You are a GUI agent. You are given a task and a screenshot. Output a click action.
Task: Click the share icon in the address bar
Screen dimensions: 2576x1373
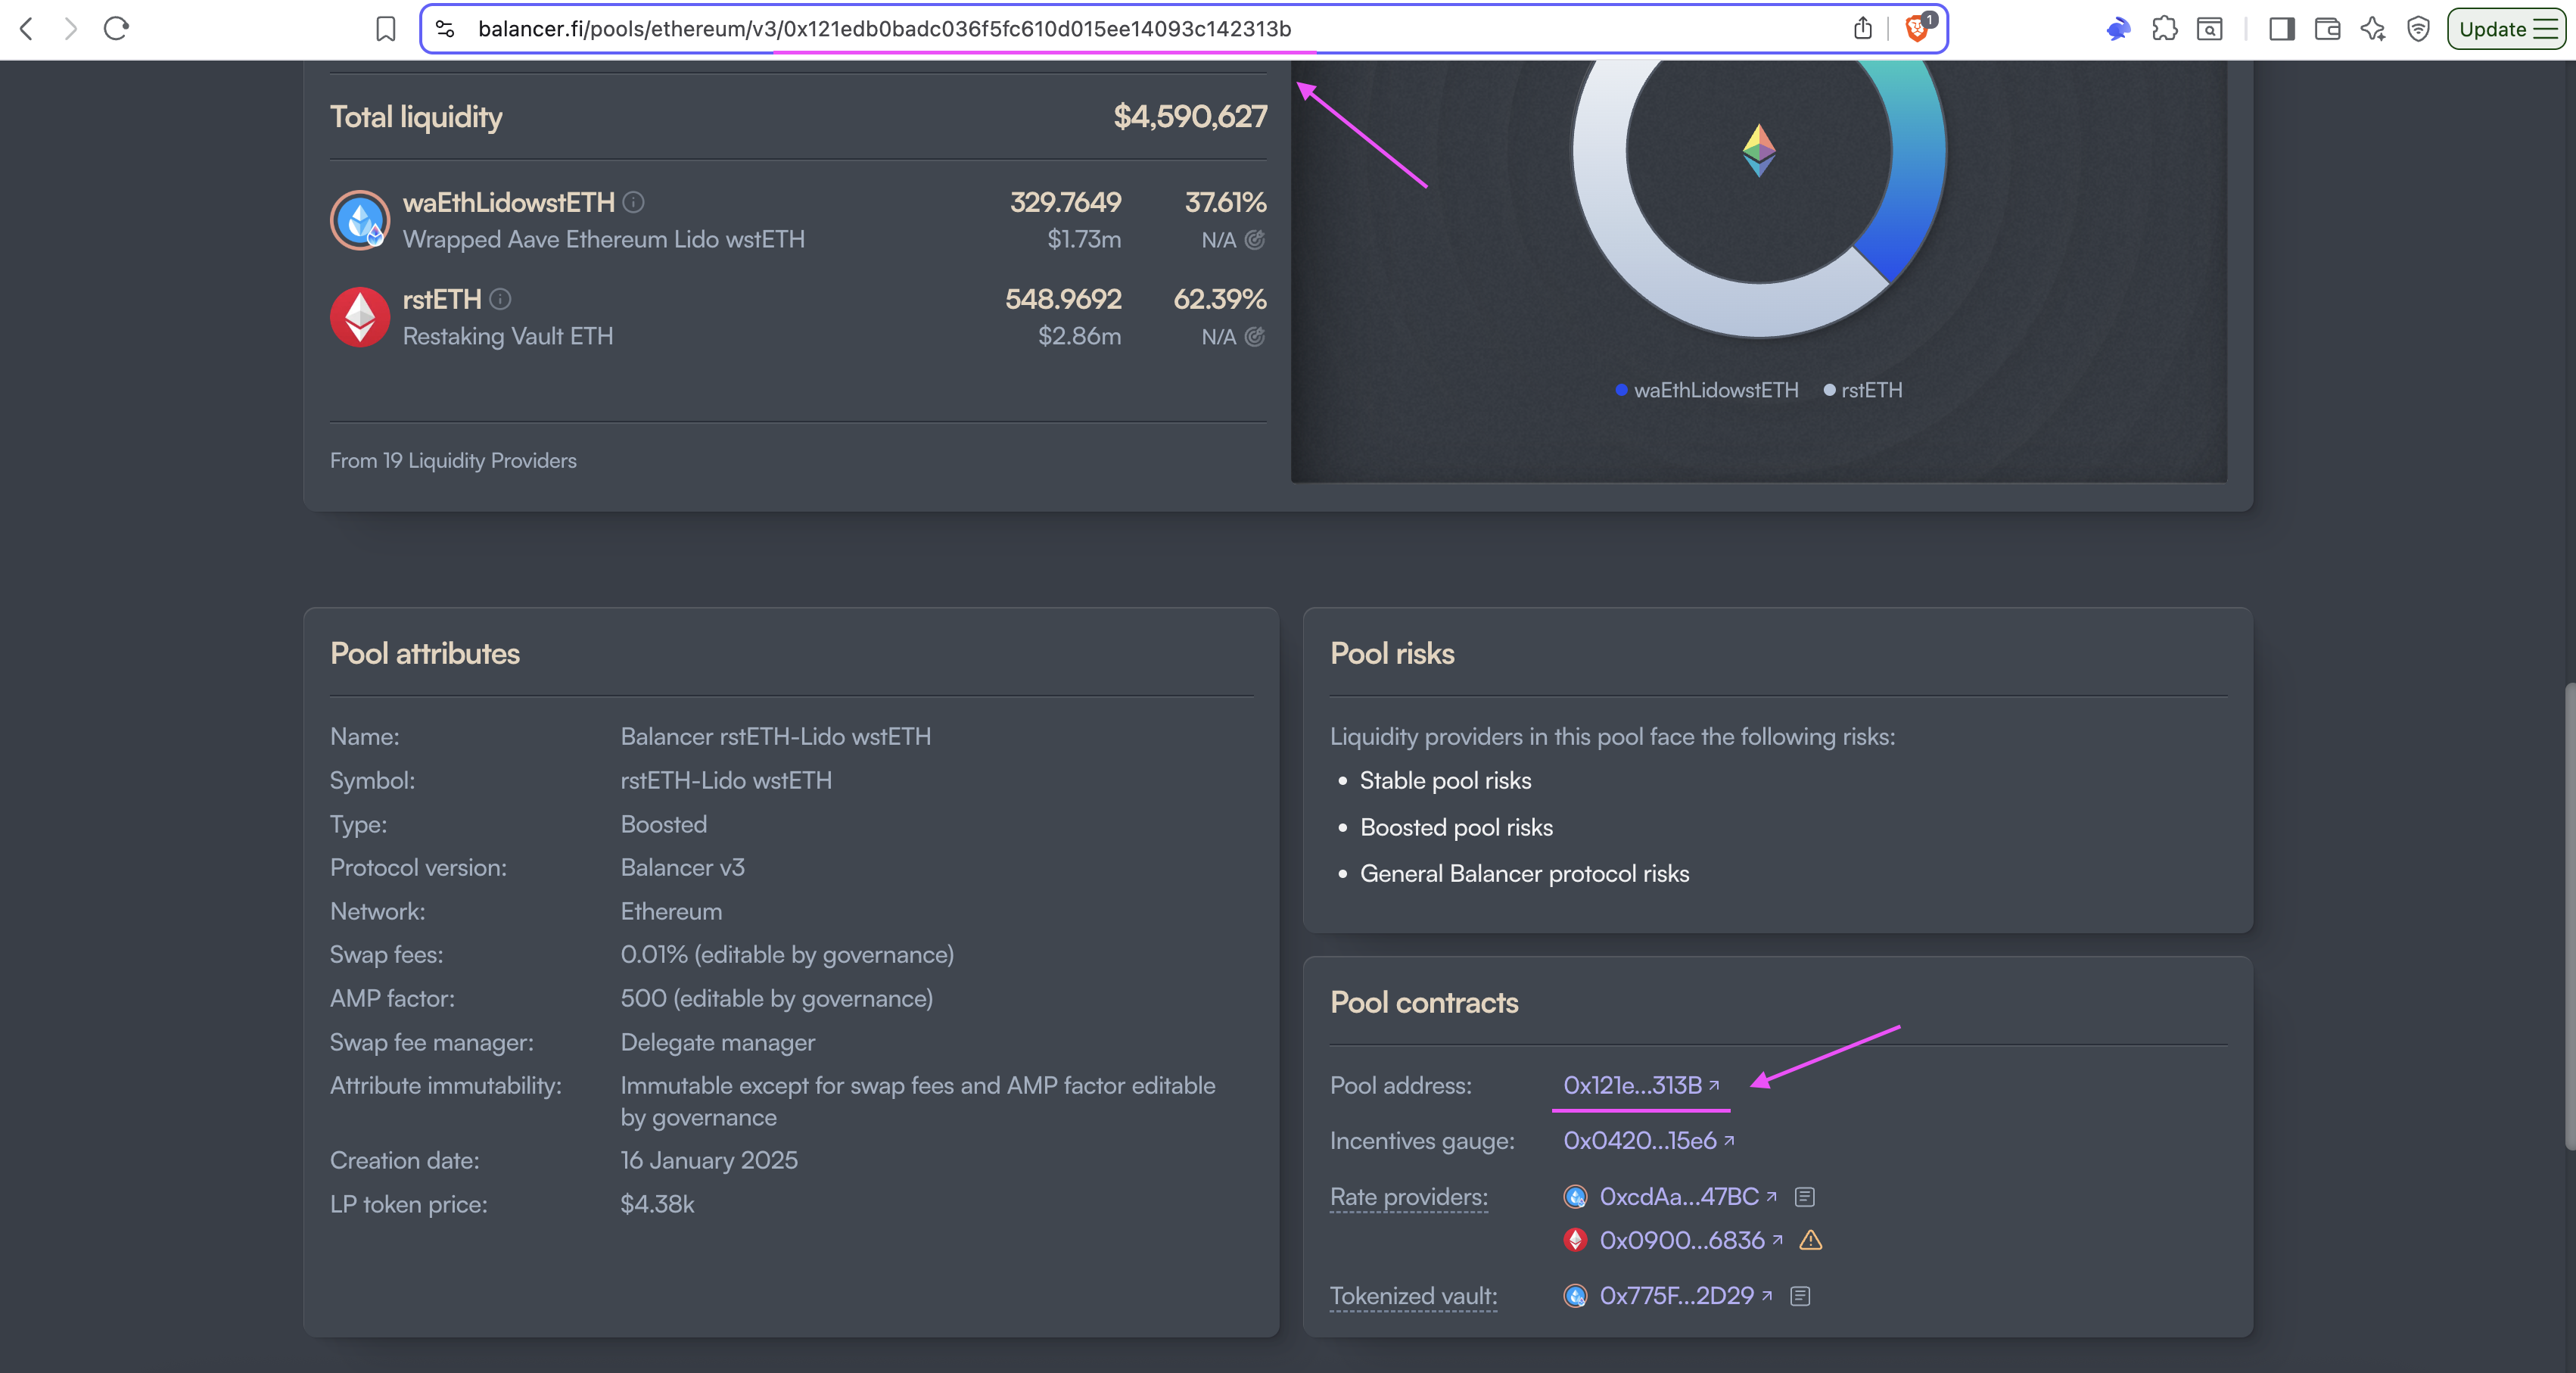[x=1862, y=28]
